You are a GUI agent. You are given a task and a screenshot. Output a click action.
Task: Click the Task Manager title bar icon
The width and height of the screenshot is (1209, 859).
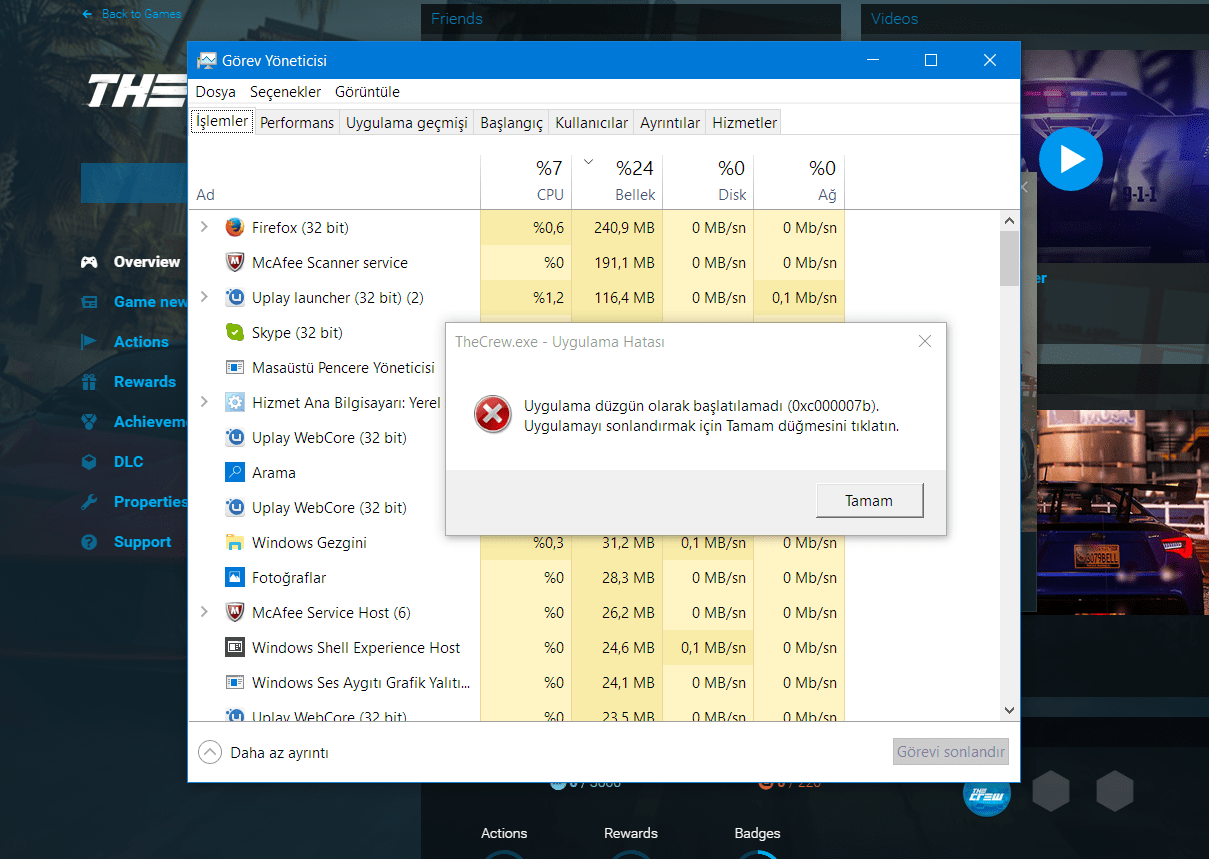point(206,61)
